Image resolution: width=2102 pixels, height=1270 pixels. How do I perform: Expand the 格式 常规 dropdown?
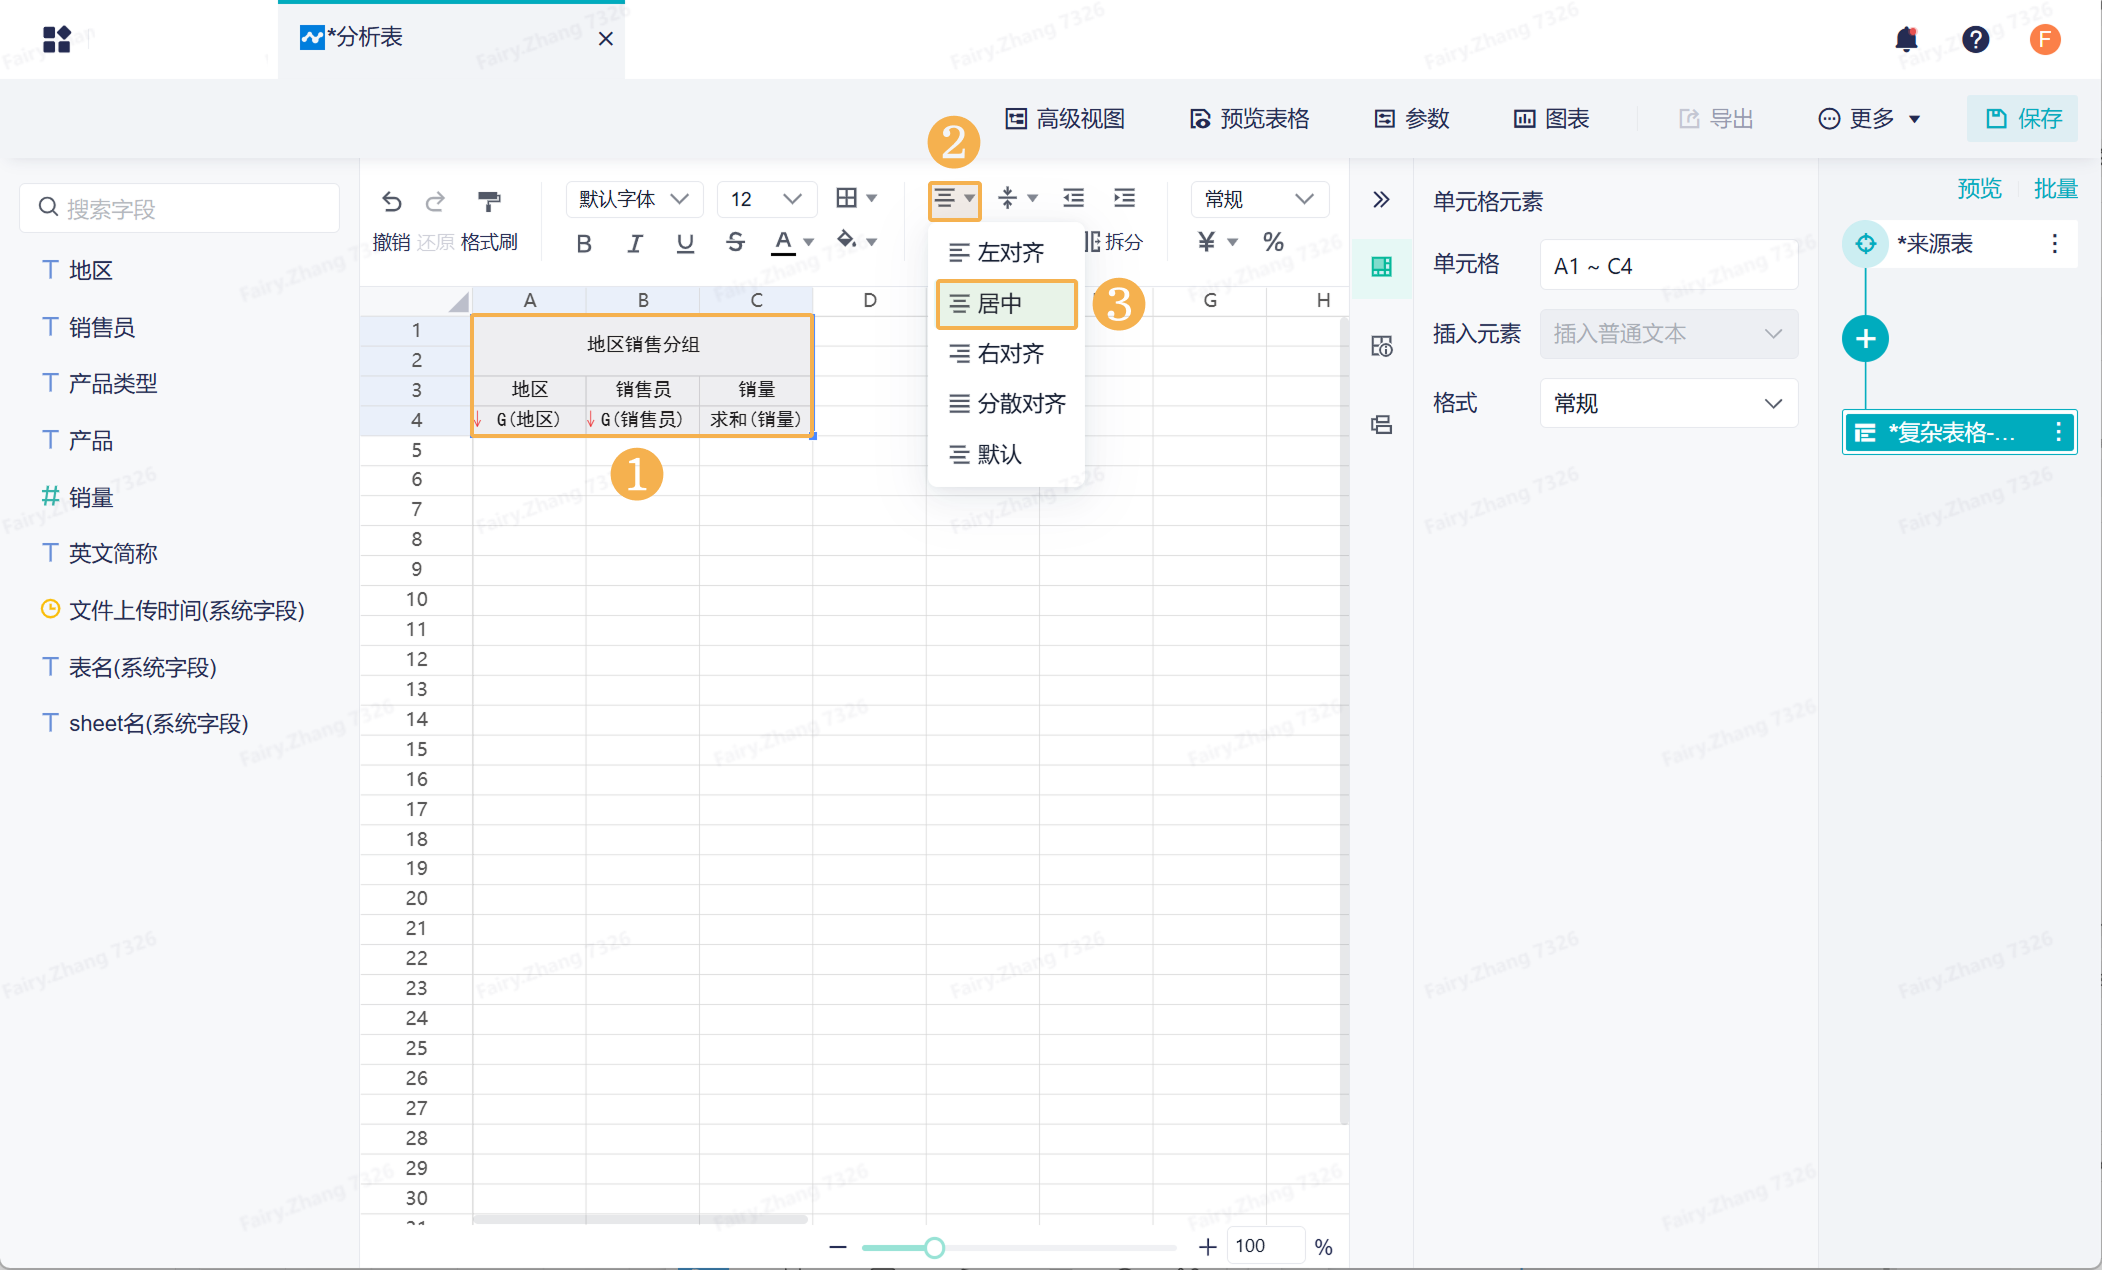(1668, 403)
